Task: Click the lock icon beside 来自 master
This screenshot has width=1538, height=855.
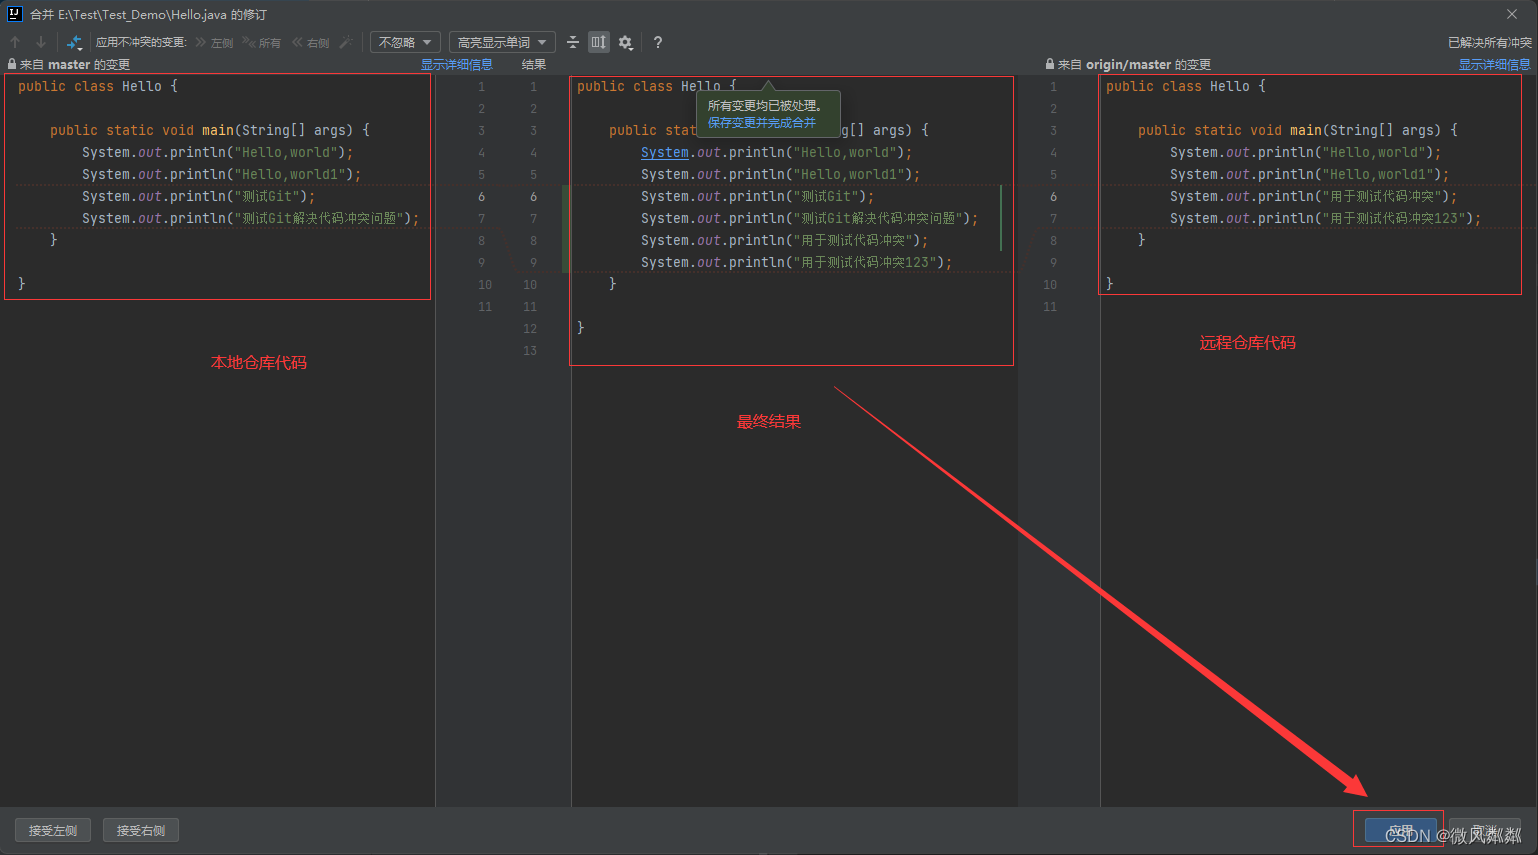Action: pos(12,64)
